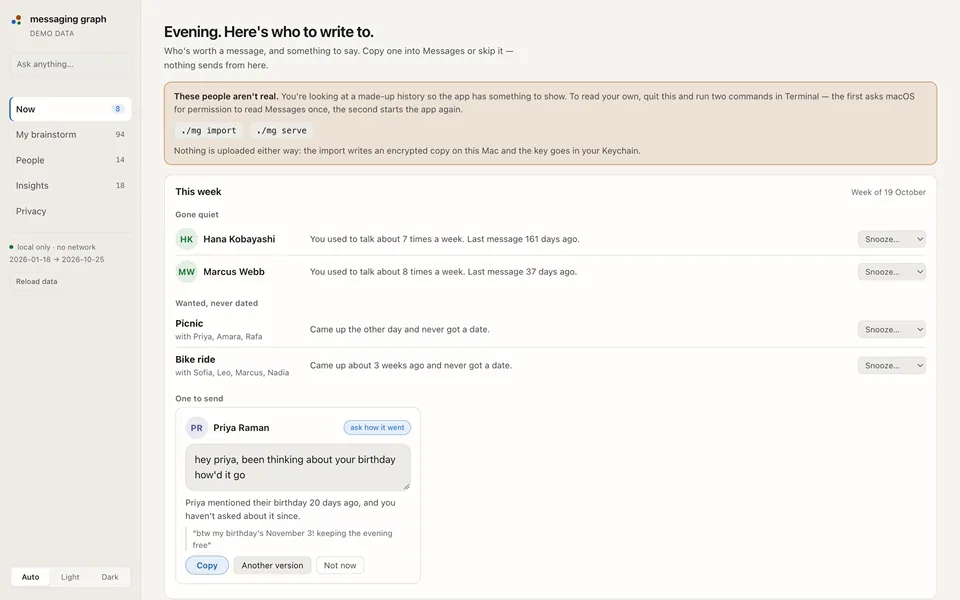The width and height of the screenshot is (960, 600).
Task: Request Another version of the message
Action: click(x=272, y=565)
